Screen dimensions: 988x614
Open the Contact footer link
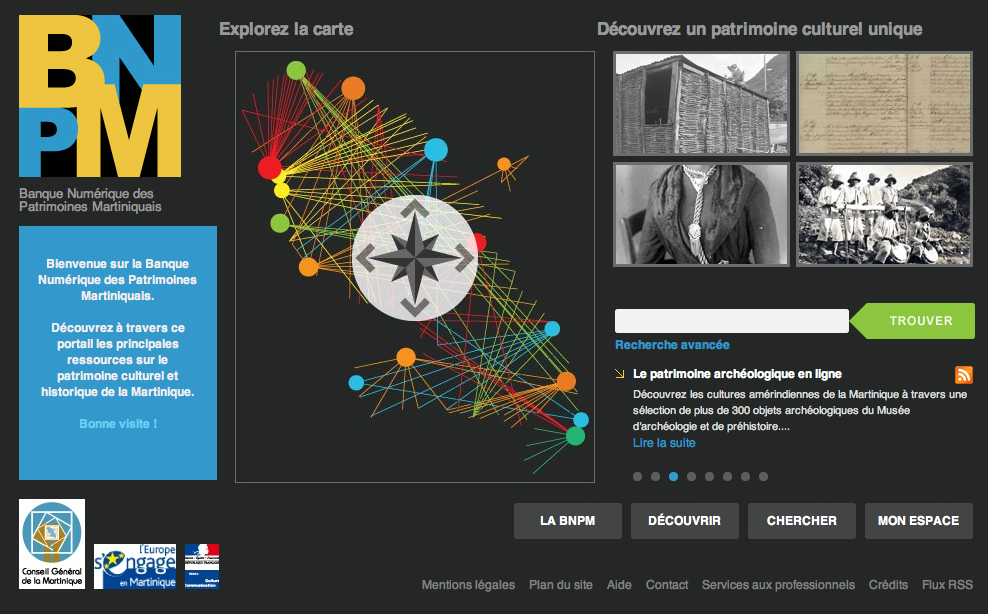pos(667,585)
